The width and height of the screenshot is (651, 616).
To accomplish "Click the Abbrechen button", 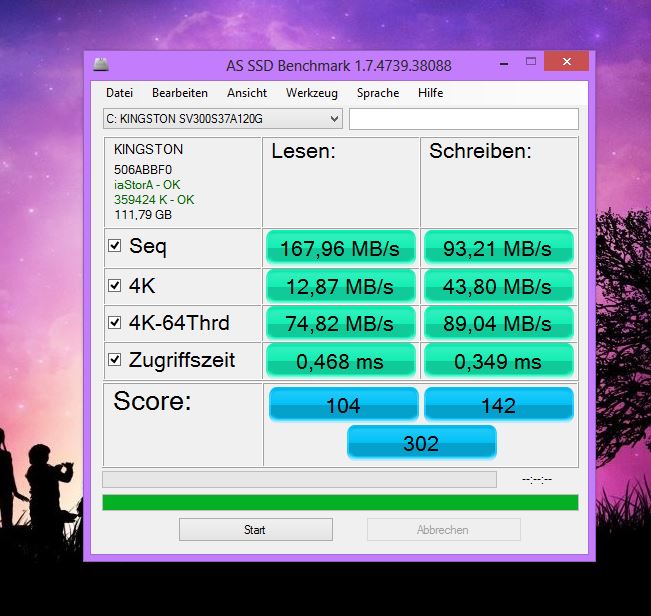I will [x=444, y=530].
